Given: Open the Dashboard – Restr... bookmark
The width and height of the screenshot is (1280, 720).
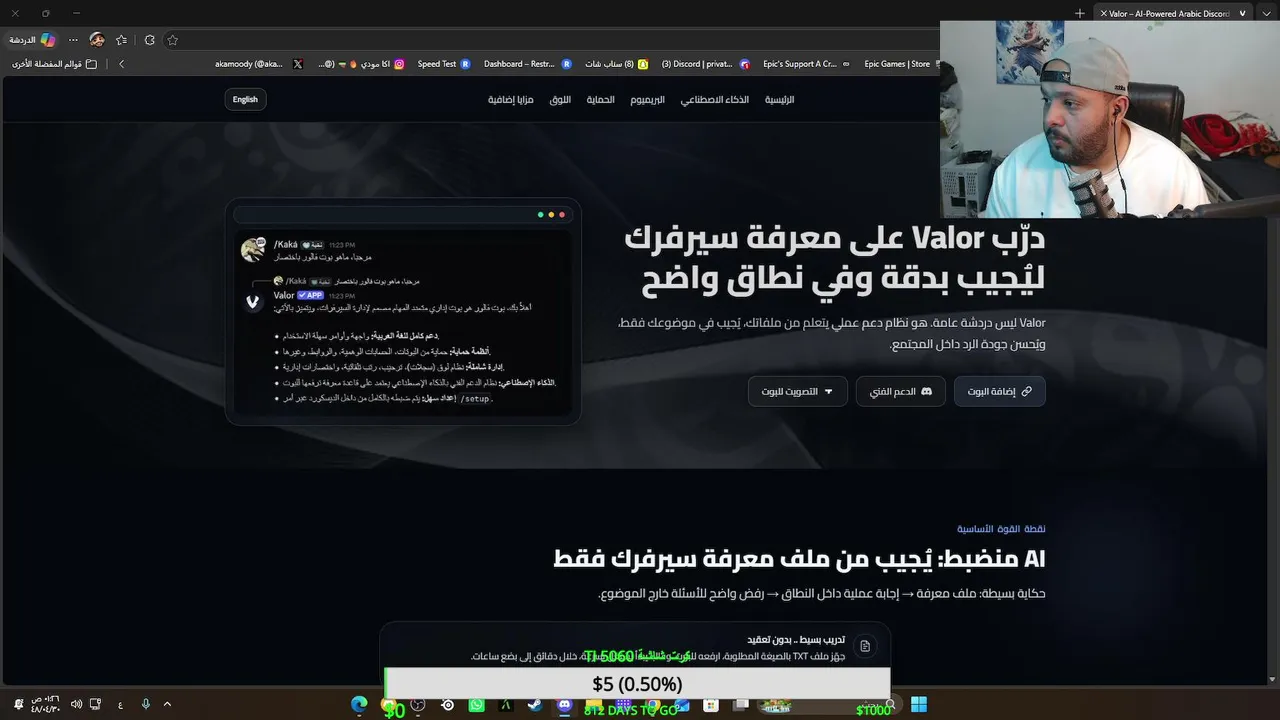Looking at the screenshot, I should (527, 64).
